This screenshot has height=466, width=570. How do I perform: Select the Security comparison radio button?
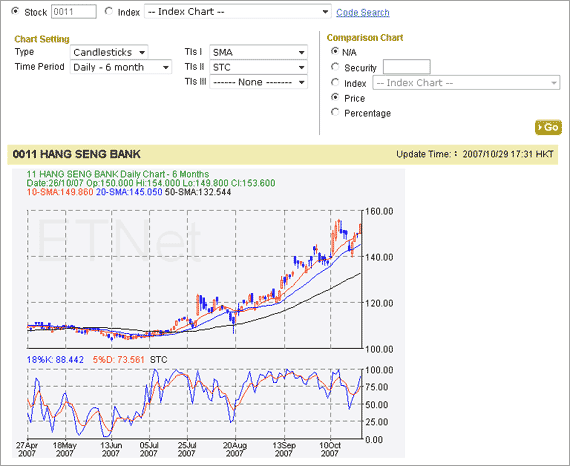pyautogui.click(x=335, y=67)
